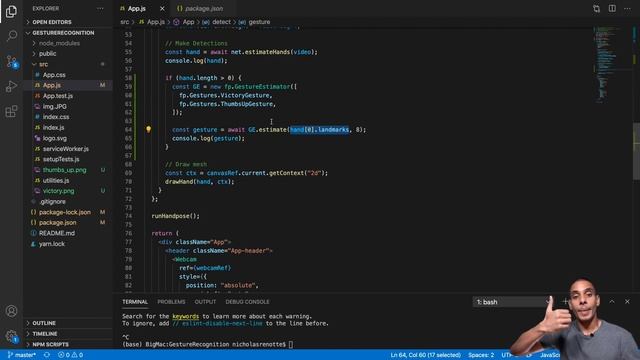Close the terminal panel
The image size is (640, 360).
[627, 302]
